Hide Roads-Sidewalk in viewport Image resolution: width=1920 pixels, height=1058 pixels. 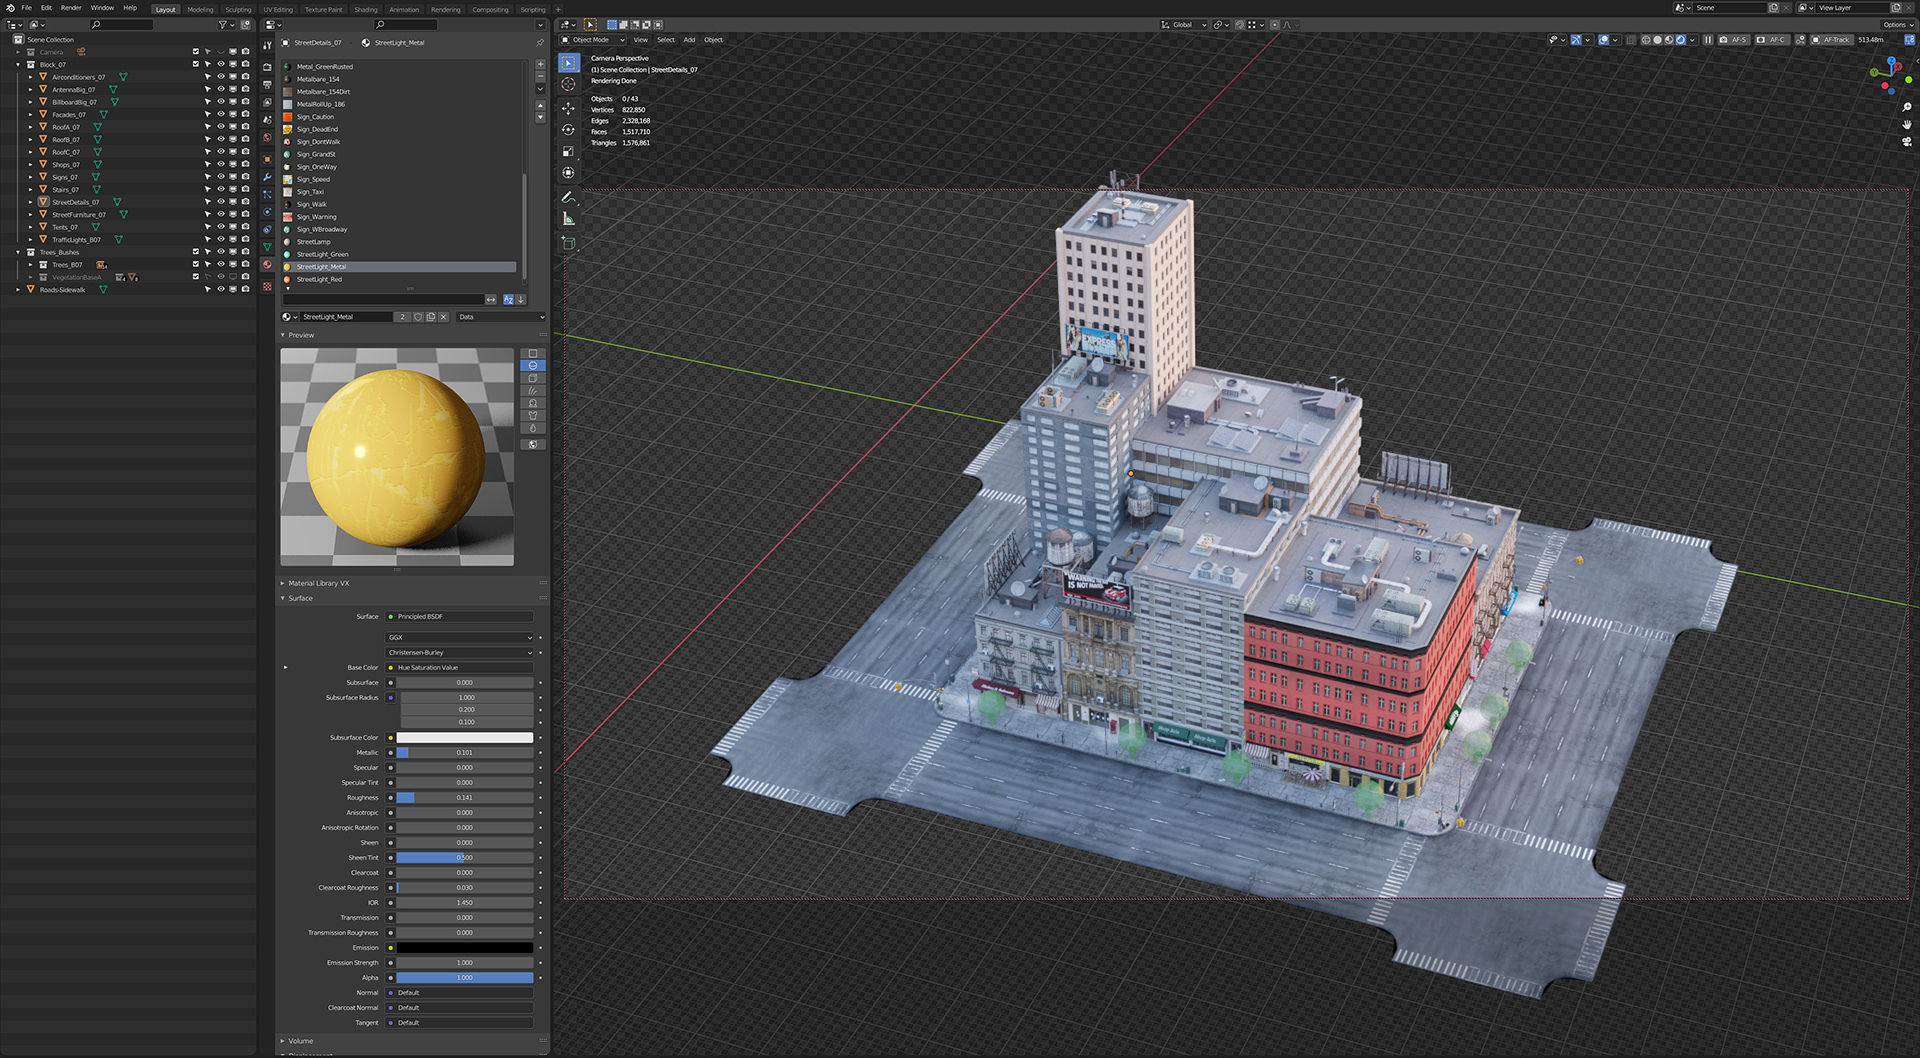[x=220, y=289]
